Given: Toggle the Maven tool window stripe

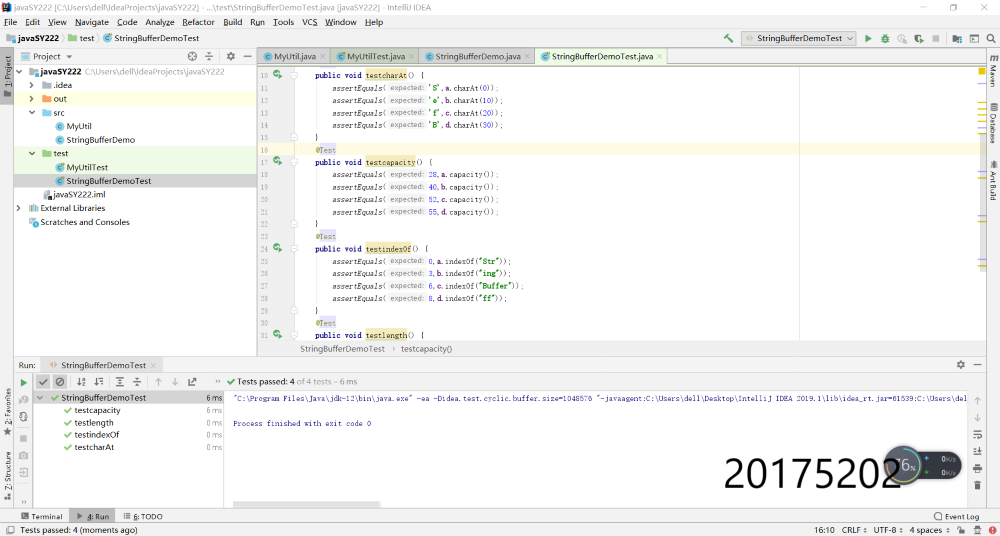Looking at the screenshot, I should pos(993,70).
